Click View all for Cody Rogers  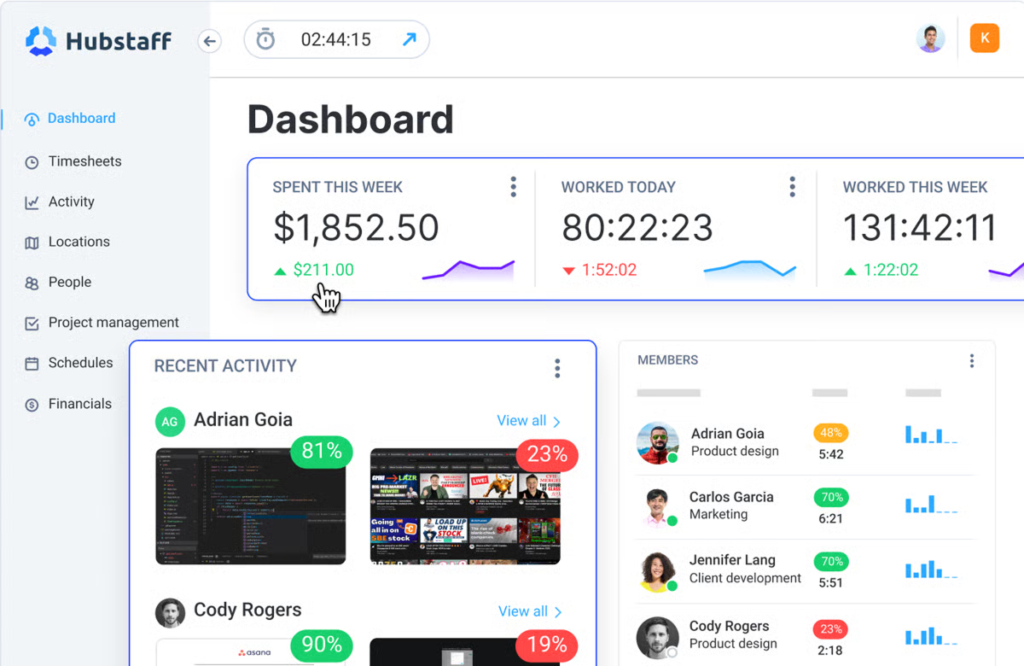[x=528, y=611]
